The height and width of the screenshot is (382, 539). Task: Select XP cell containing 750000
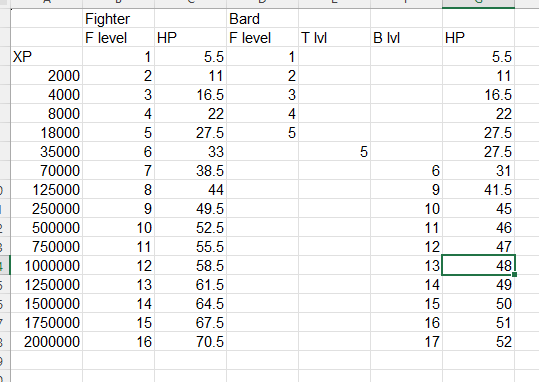[46, 247]
